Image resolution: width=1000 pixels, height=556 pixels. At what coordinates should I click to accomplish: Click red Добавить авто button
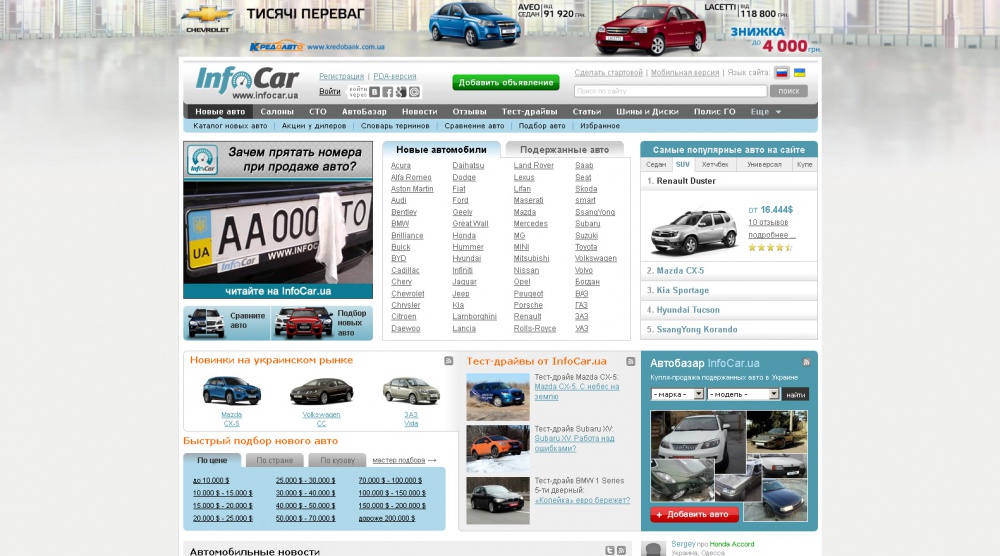[x=695, y=514]
